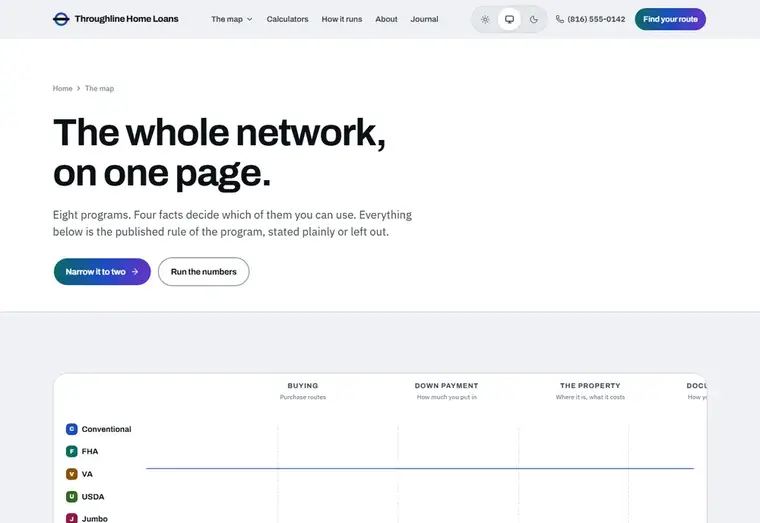Click the BUYING column heading
This screenshot has width=760, height=523.
tap(303, 386)
